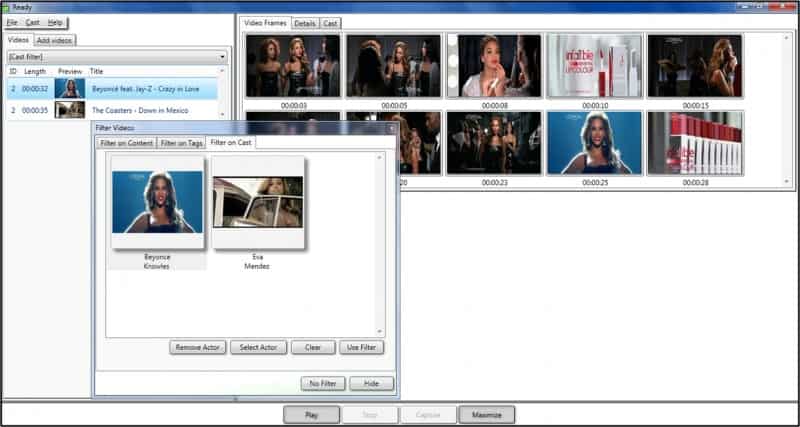This screenshot has height=427, width=800.
Task: Select the frame at 00:00:25
Action: tap(594, 143)
